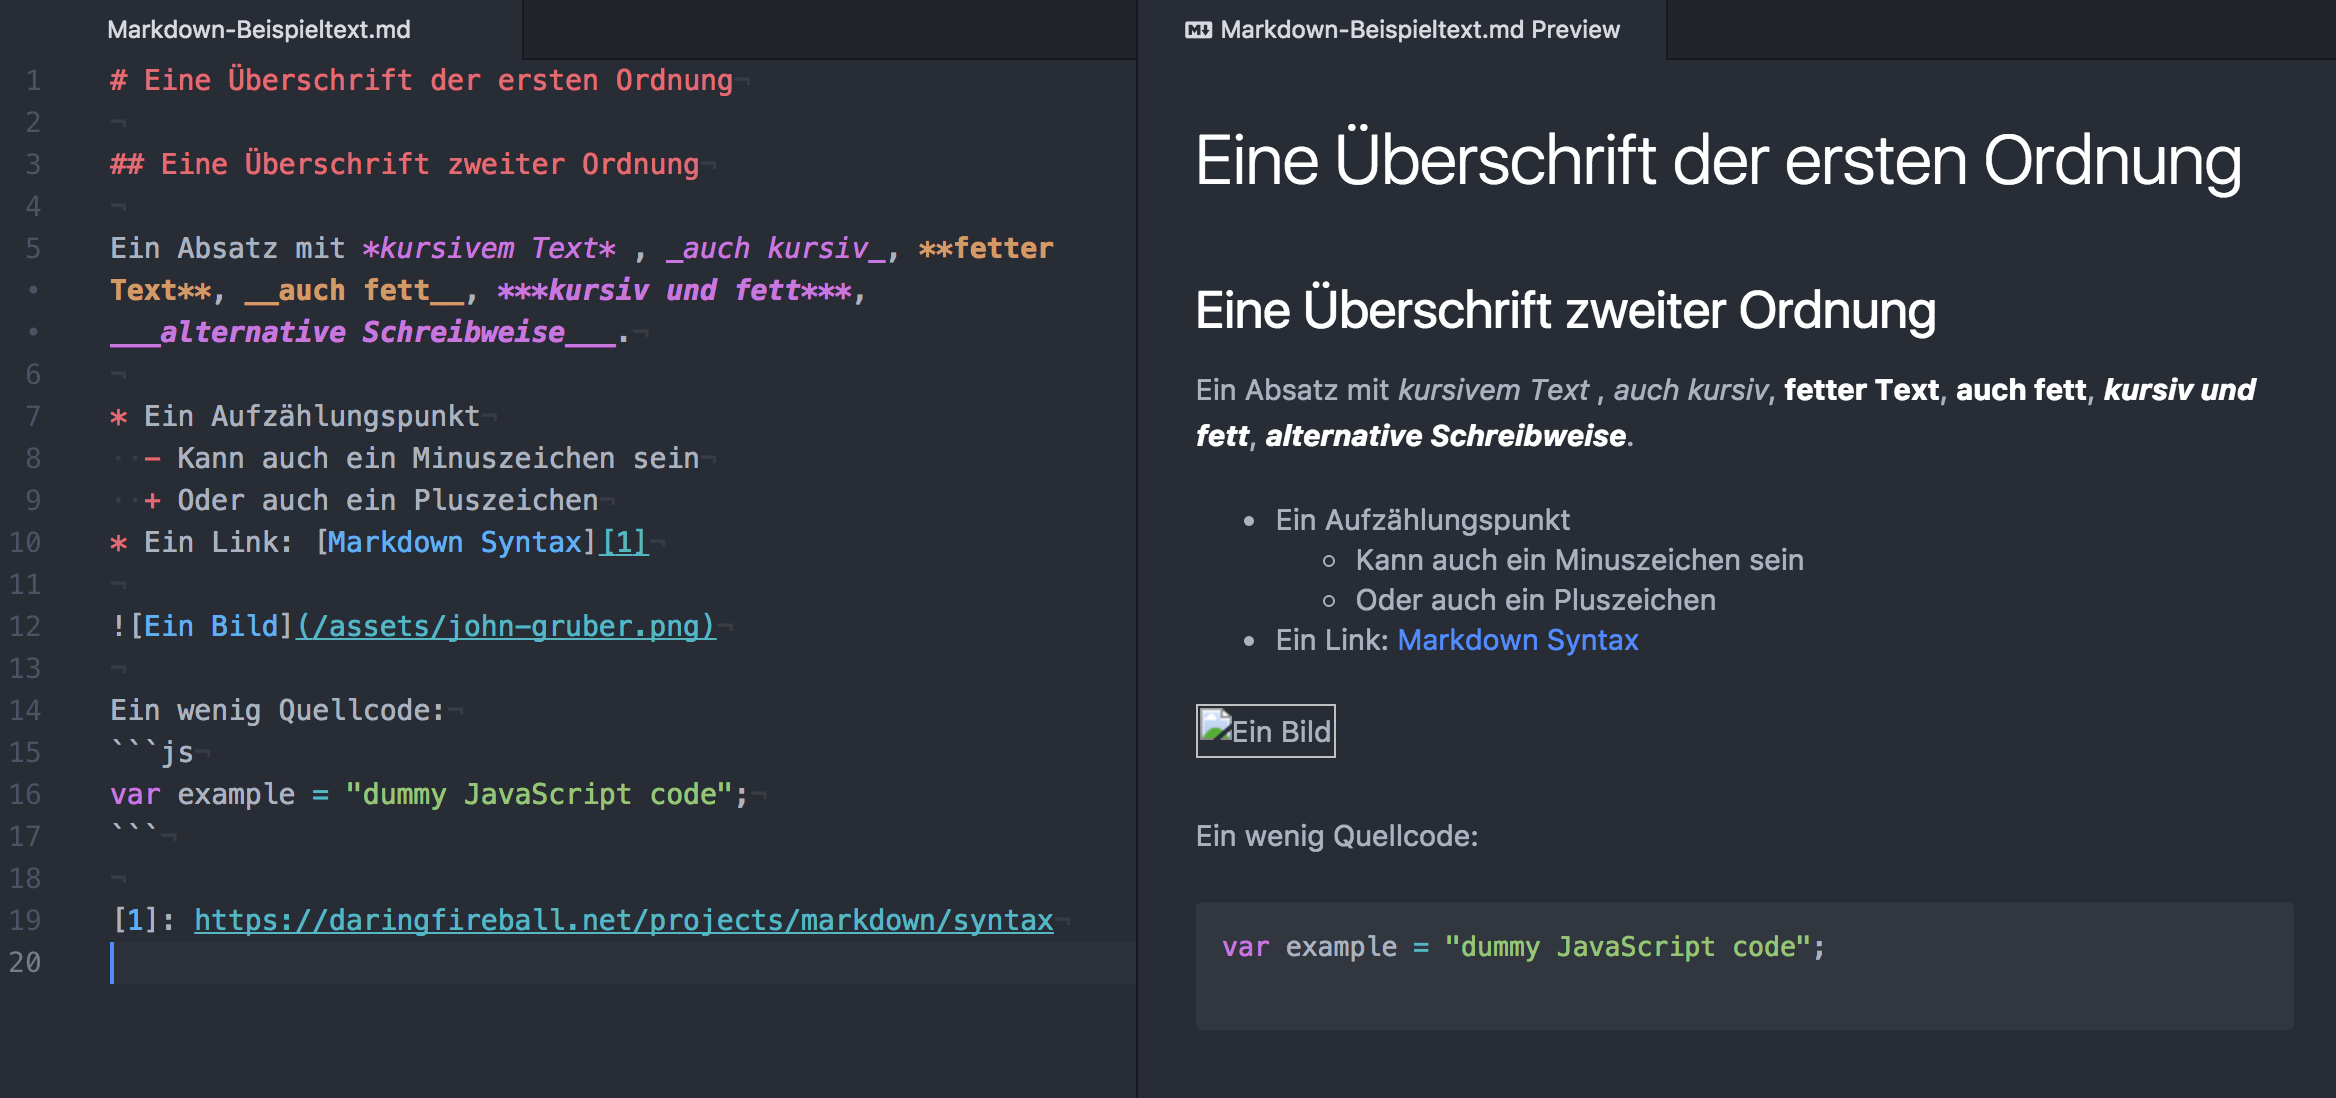Click the daringfireball.net URL on line 19
This screenshot has height=1098, width=2336.
click(624, 920)
